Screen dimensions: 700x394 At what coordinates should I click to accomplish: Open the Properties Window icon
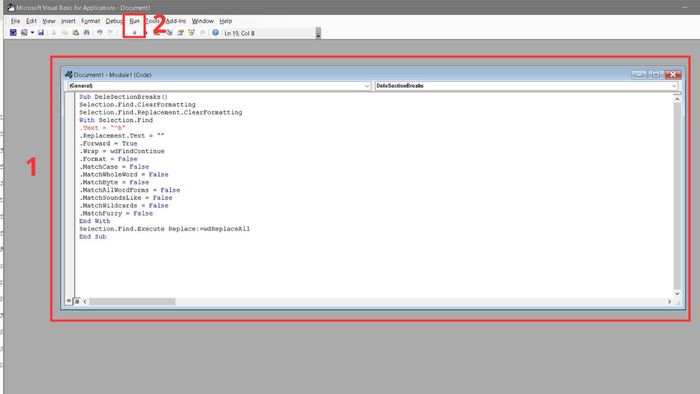(x=180, y=33)
